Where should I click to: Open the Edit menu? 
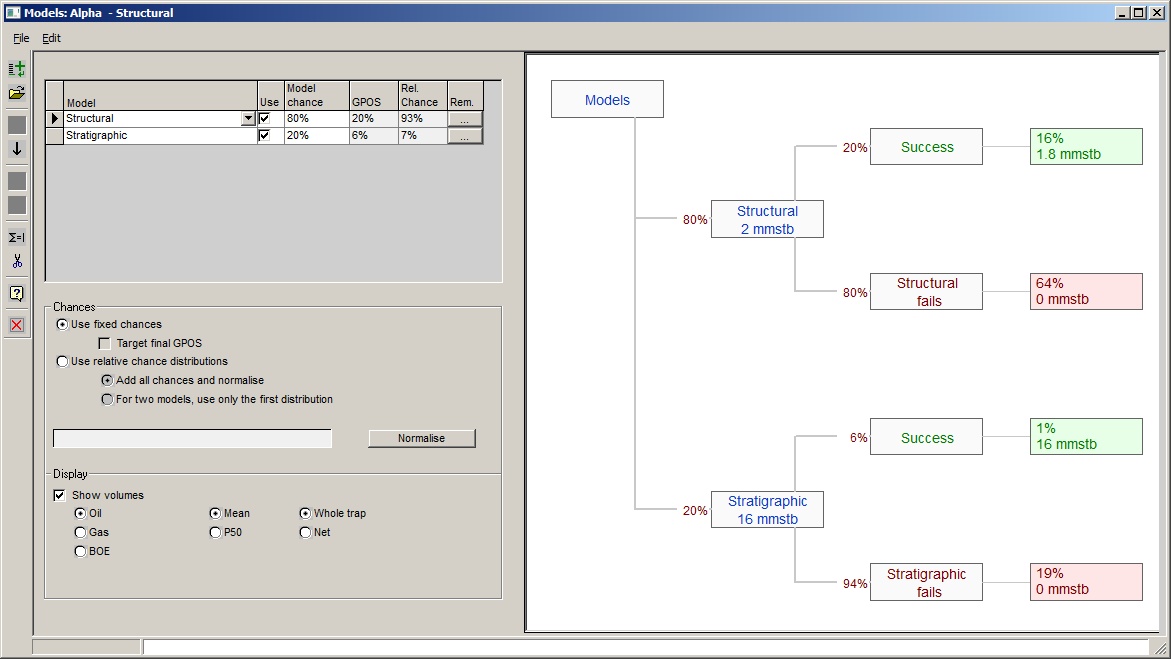coord(51,38)
